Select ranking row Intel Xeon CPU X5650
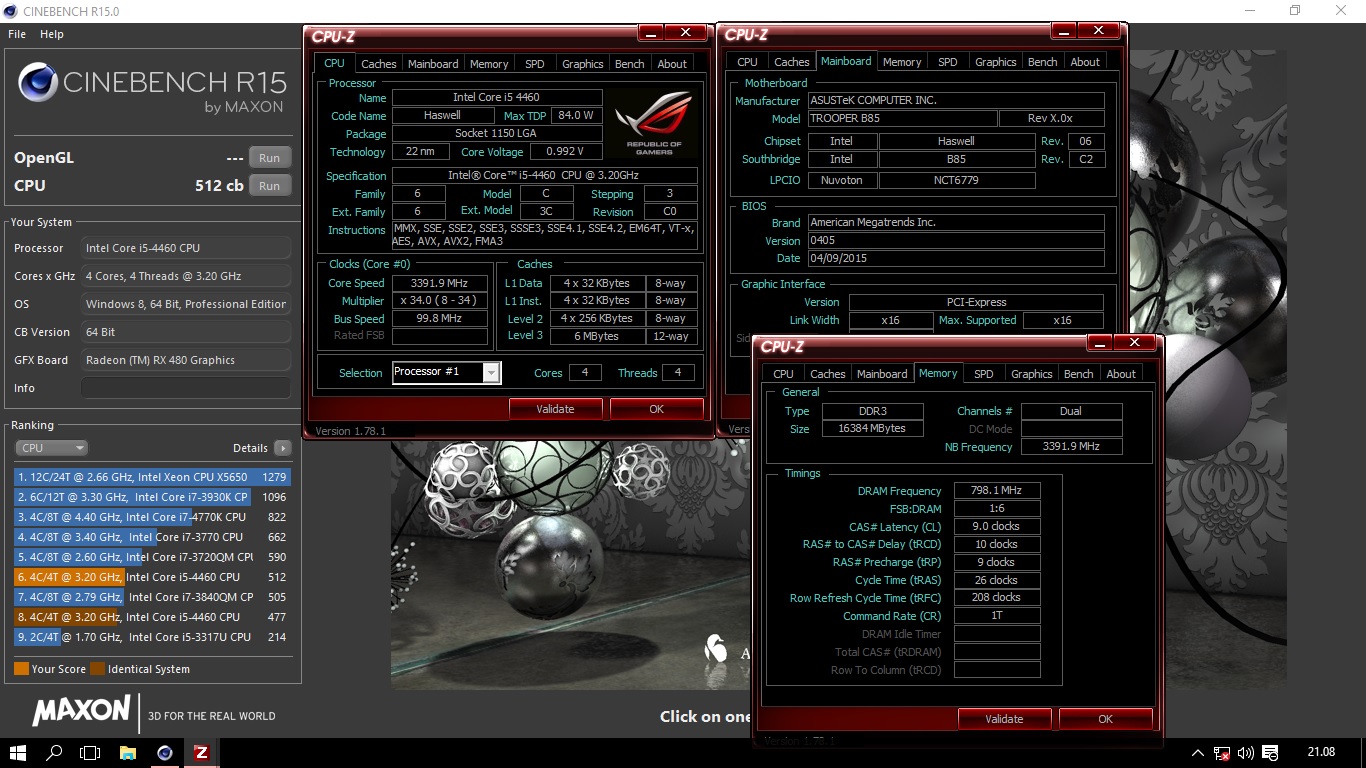 (x=152, y=477)
